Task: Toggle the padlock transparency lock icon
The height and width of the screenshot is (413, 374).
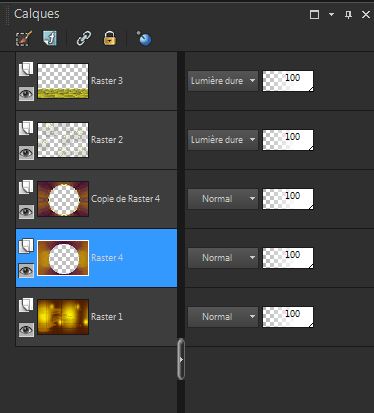Action: [110, 38]
